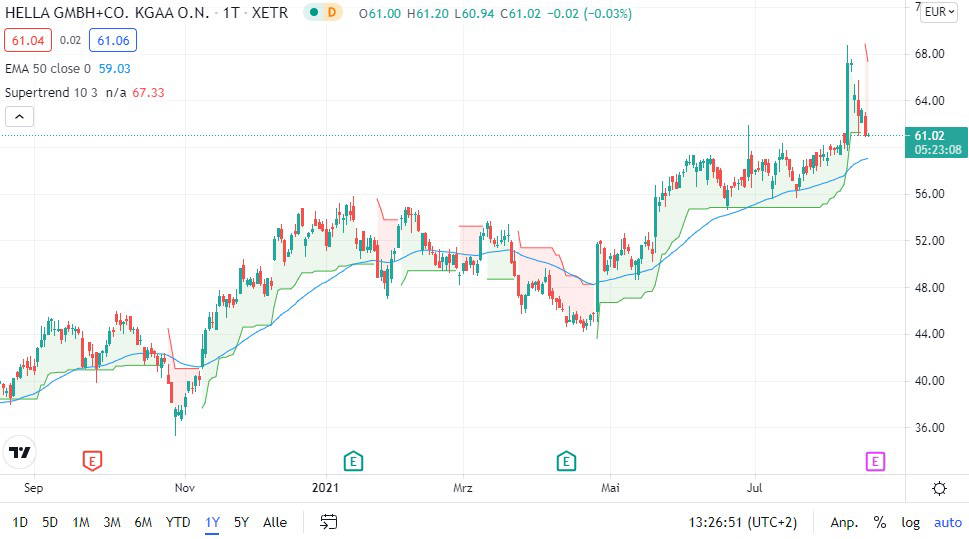The width and height of the screenshot is (969, 539).
Task: Open the green earnings marker near 2021
Action: [353, 460]
